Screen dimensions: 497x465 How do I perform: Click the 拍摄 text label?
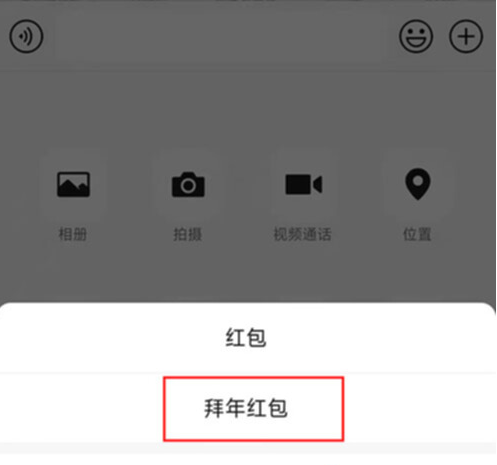tap(188, 234)
